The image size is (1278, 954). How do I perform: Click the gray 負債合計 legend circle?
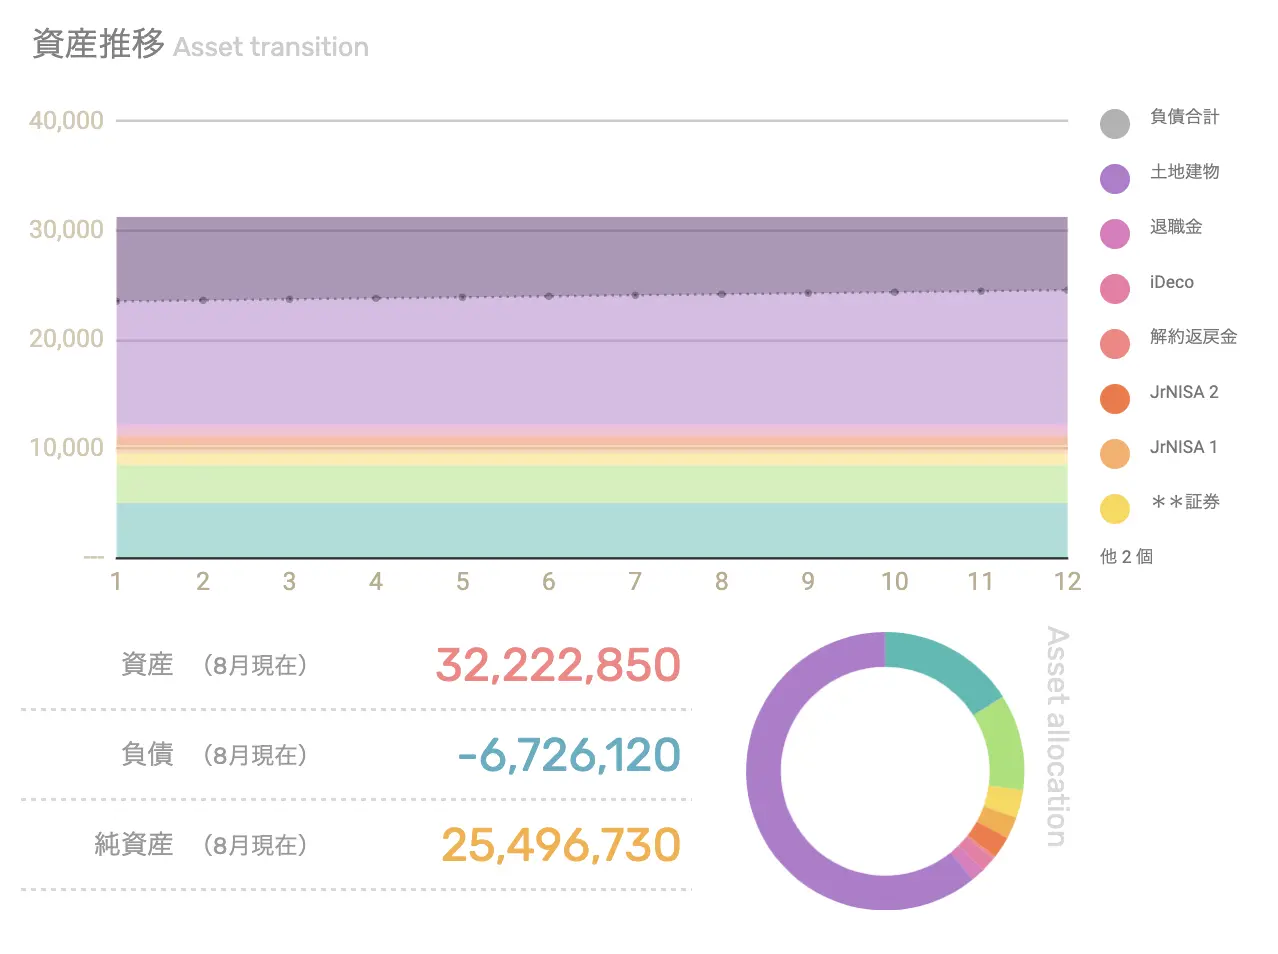1114,124
